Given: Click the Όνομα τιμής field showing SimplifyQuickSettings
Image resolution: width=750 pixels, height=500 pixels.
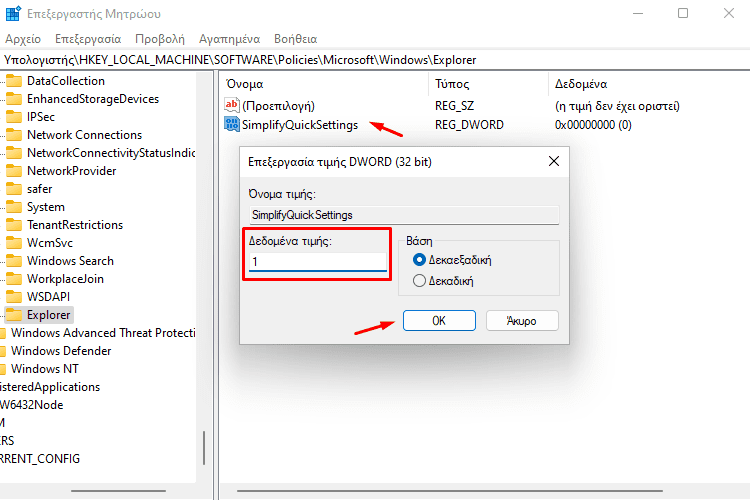Looking at the screenshot, I should coord(404,215).
